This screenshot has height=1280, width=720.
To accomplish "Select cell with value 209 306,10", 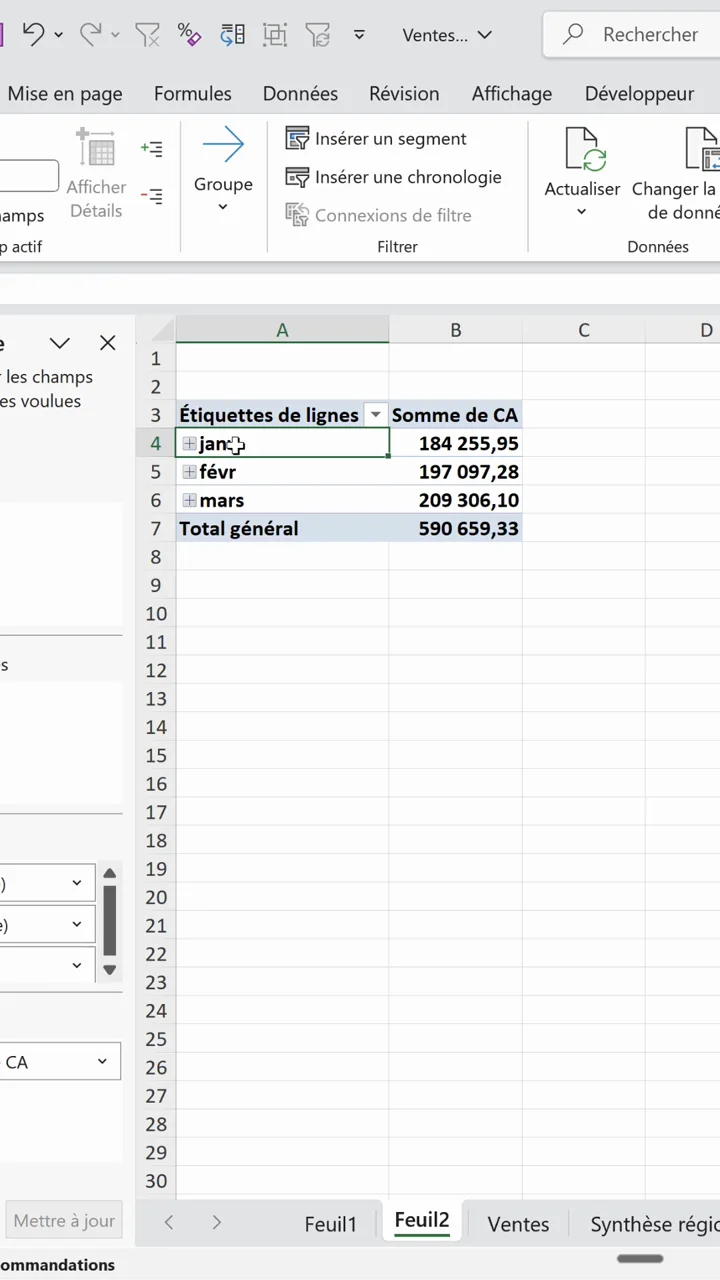I will pyautogui.click(x=455, y=500).
